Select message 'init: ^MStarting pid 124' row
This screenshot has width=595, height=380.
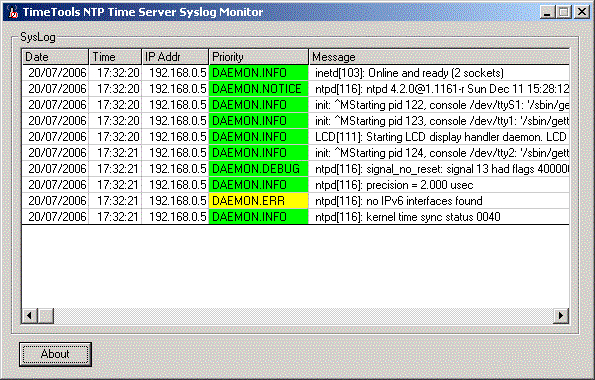(x=439, y=153)
